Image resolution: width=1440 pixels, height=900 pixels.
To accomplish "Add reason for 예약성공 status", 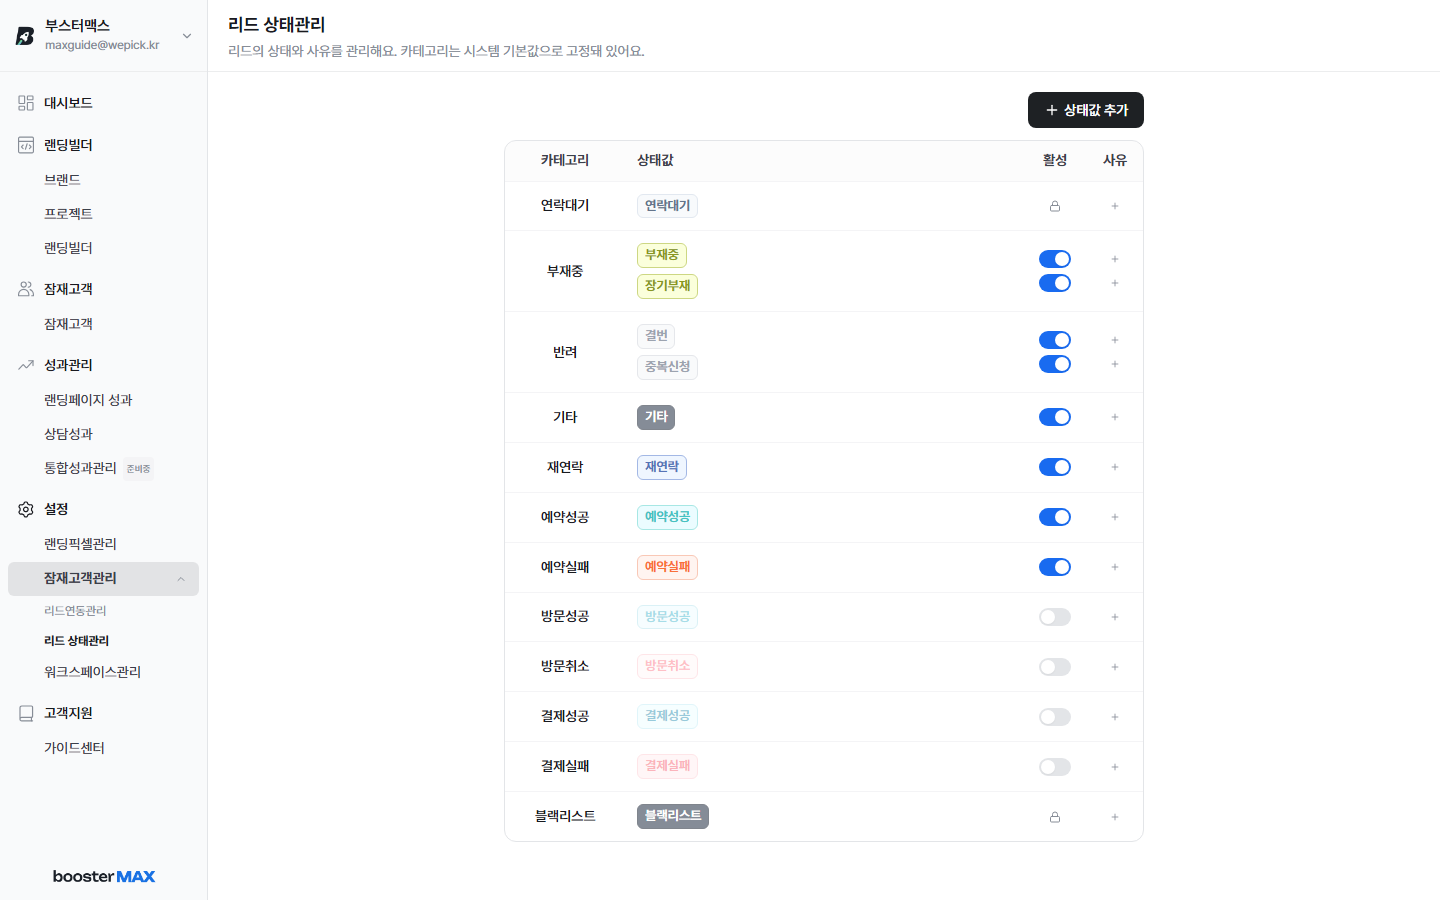I will 1115,517.
